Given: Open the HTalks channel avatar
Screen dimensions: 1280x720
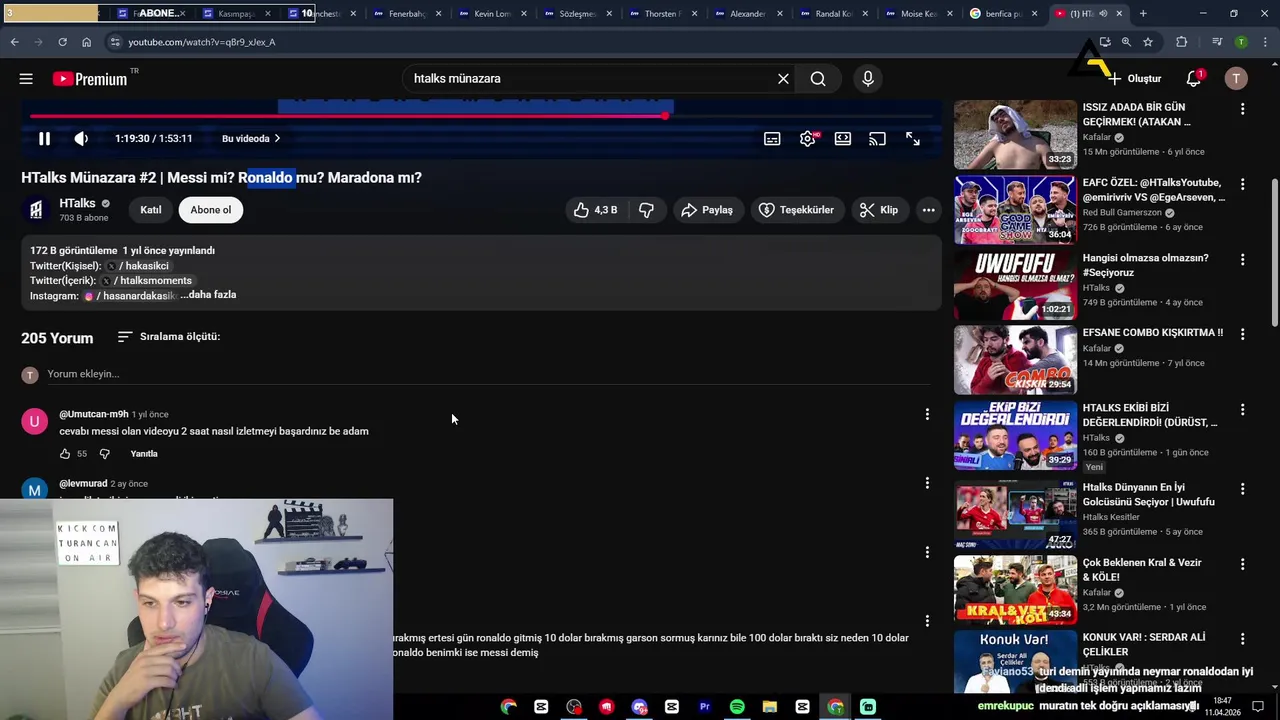Looking at the screenshot, I should click(36, 210).
